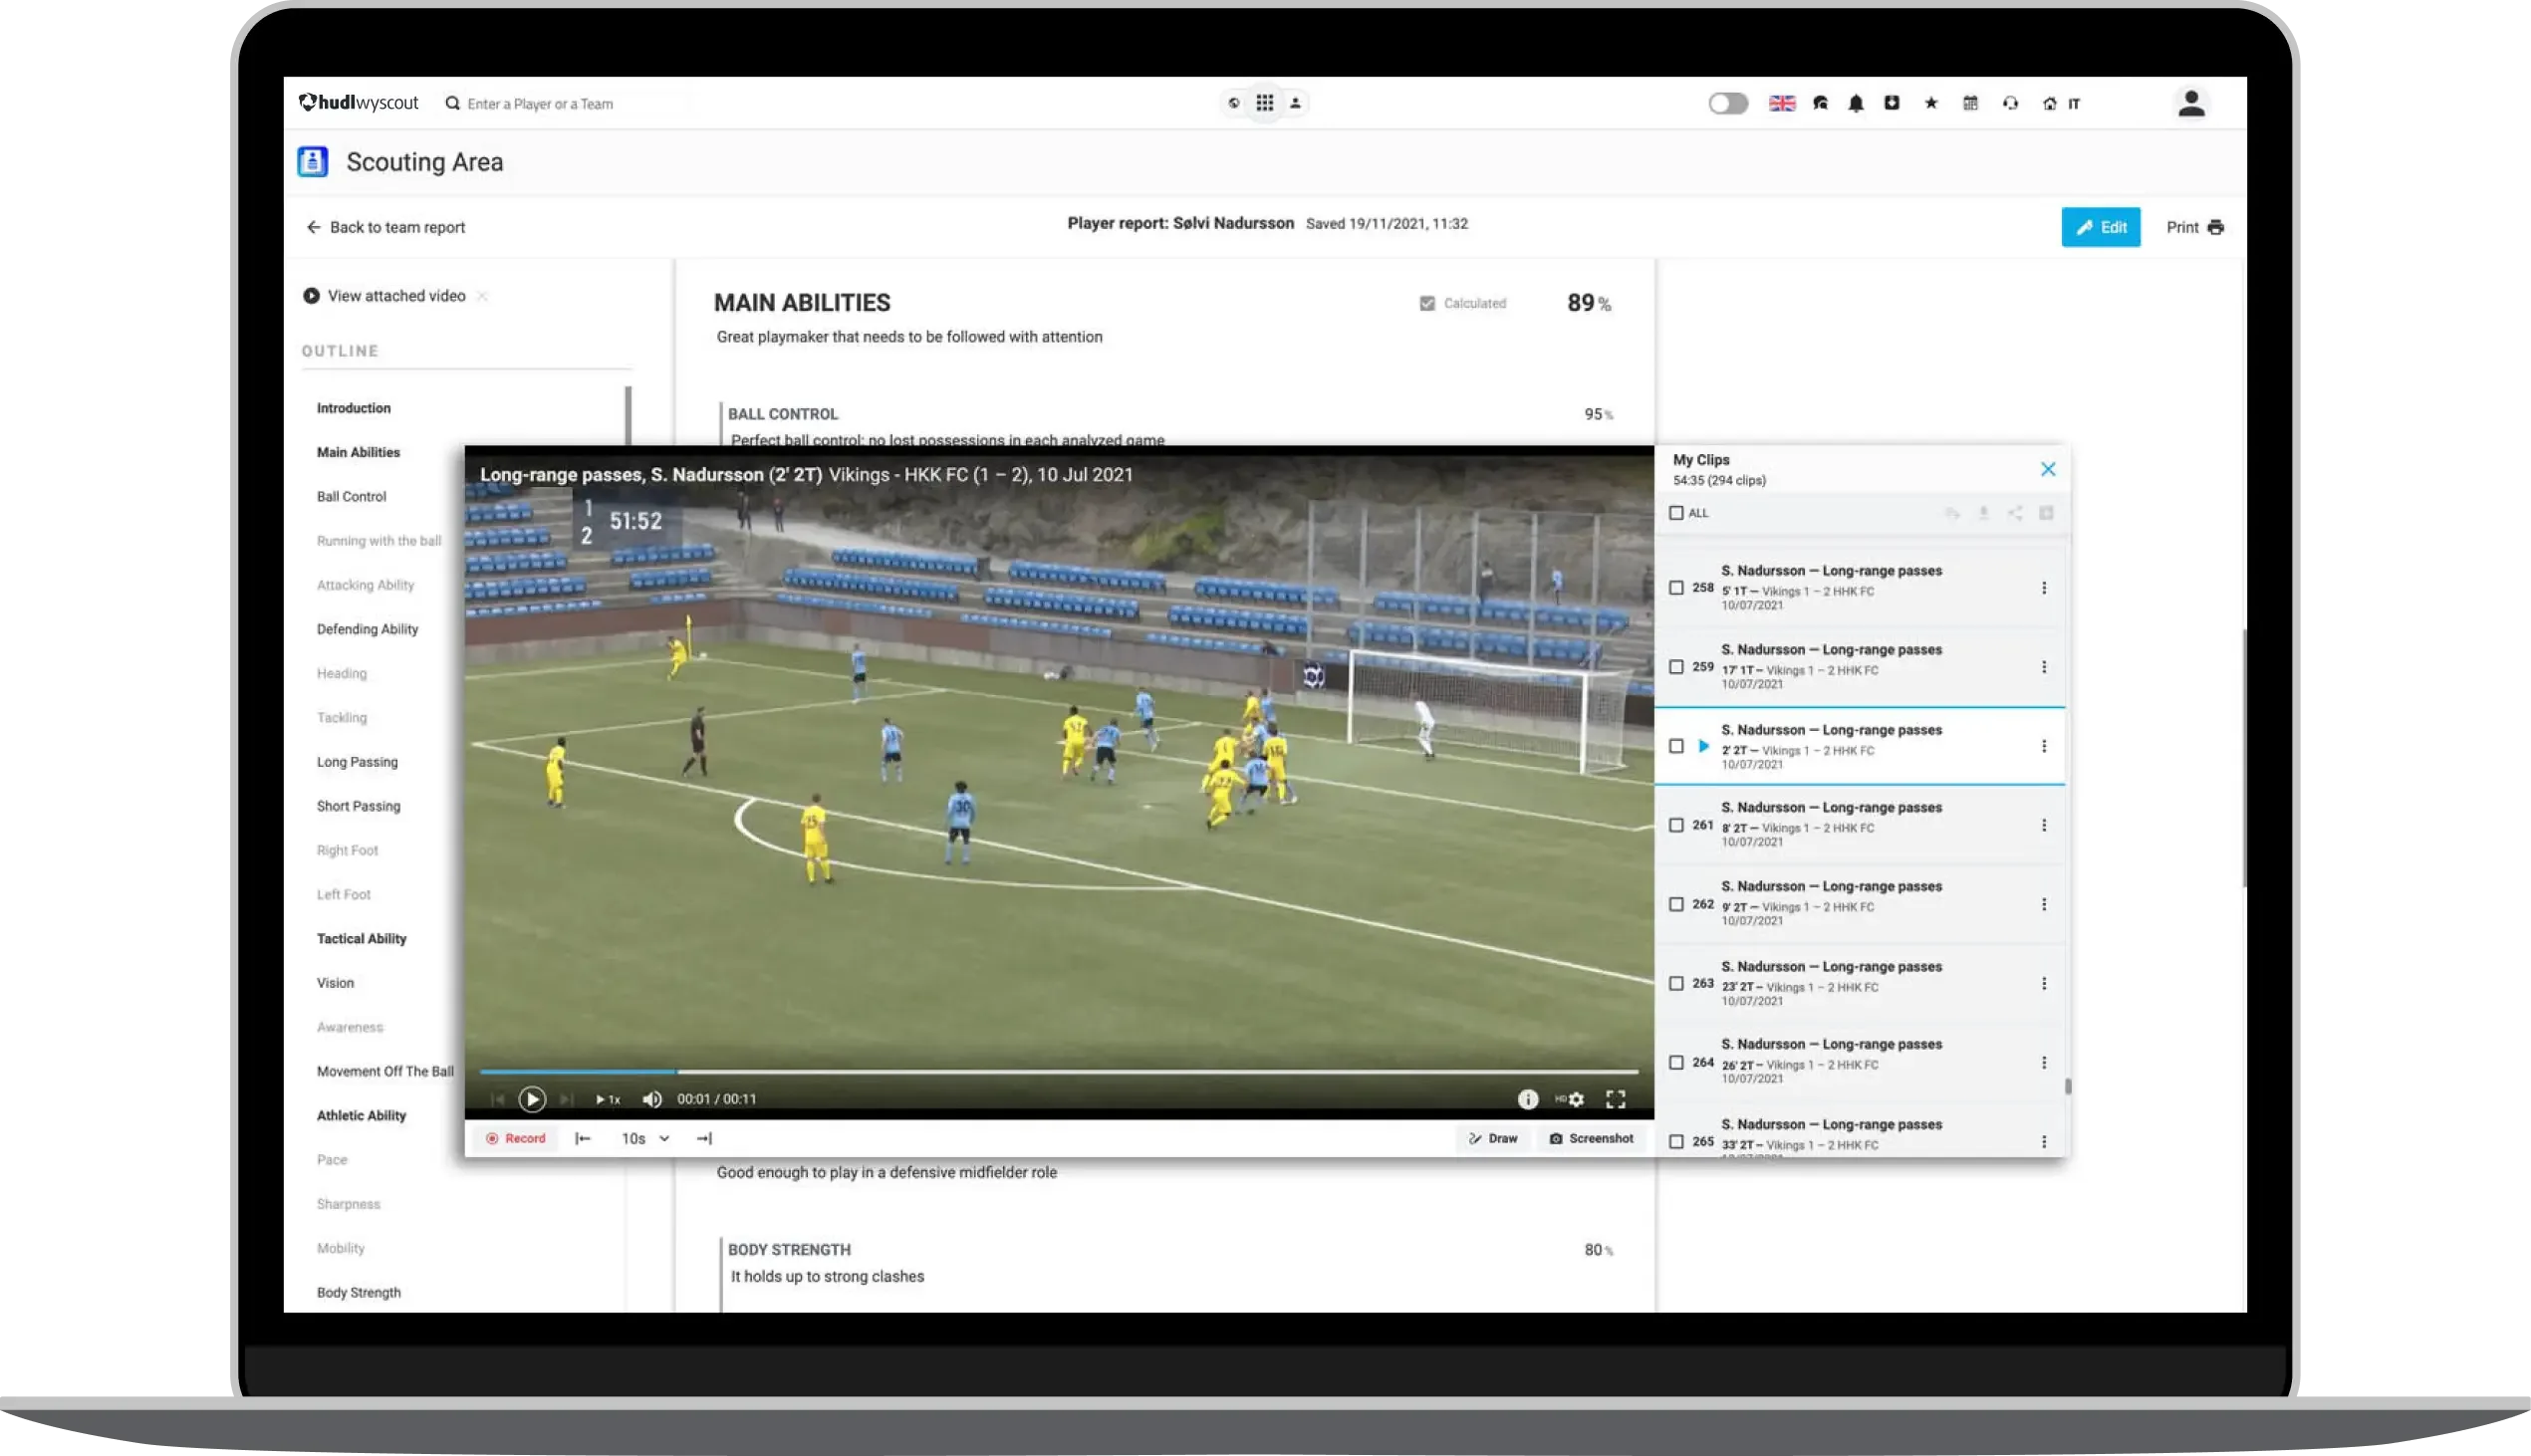Share selected clips via the share icon
Screen dimensions: 2531x1456
click(2014, 513)
